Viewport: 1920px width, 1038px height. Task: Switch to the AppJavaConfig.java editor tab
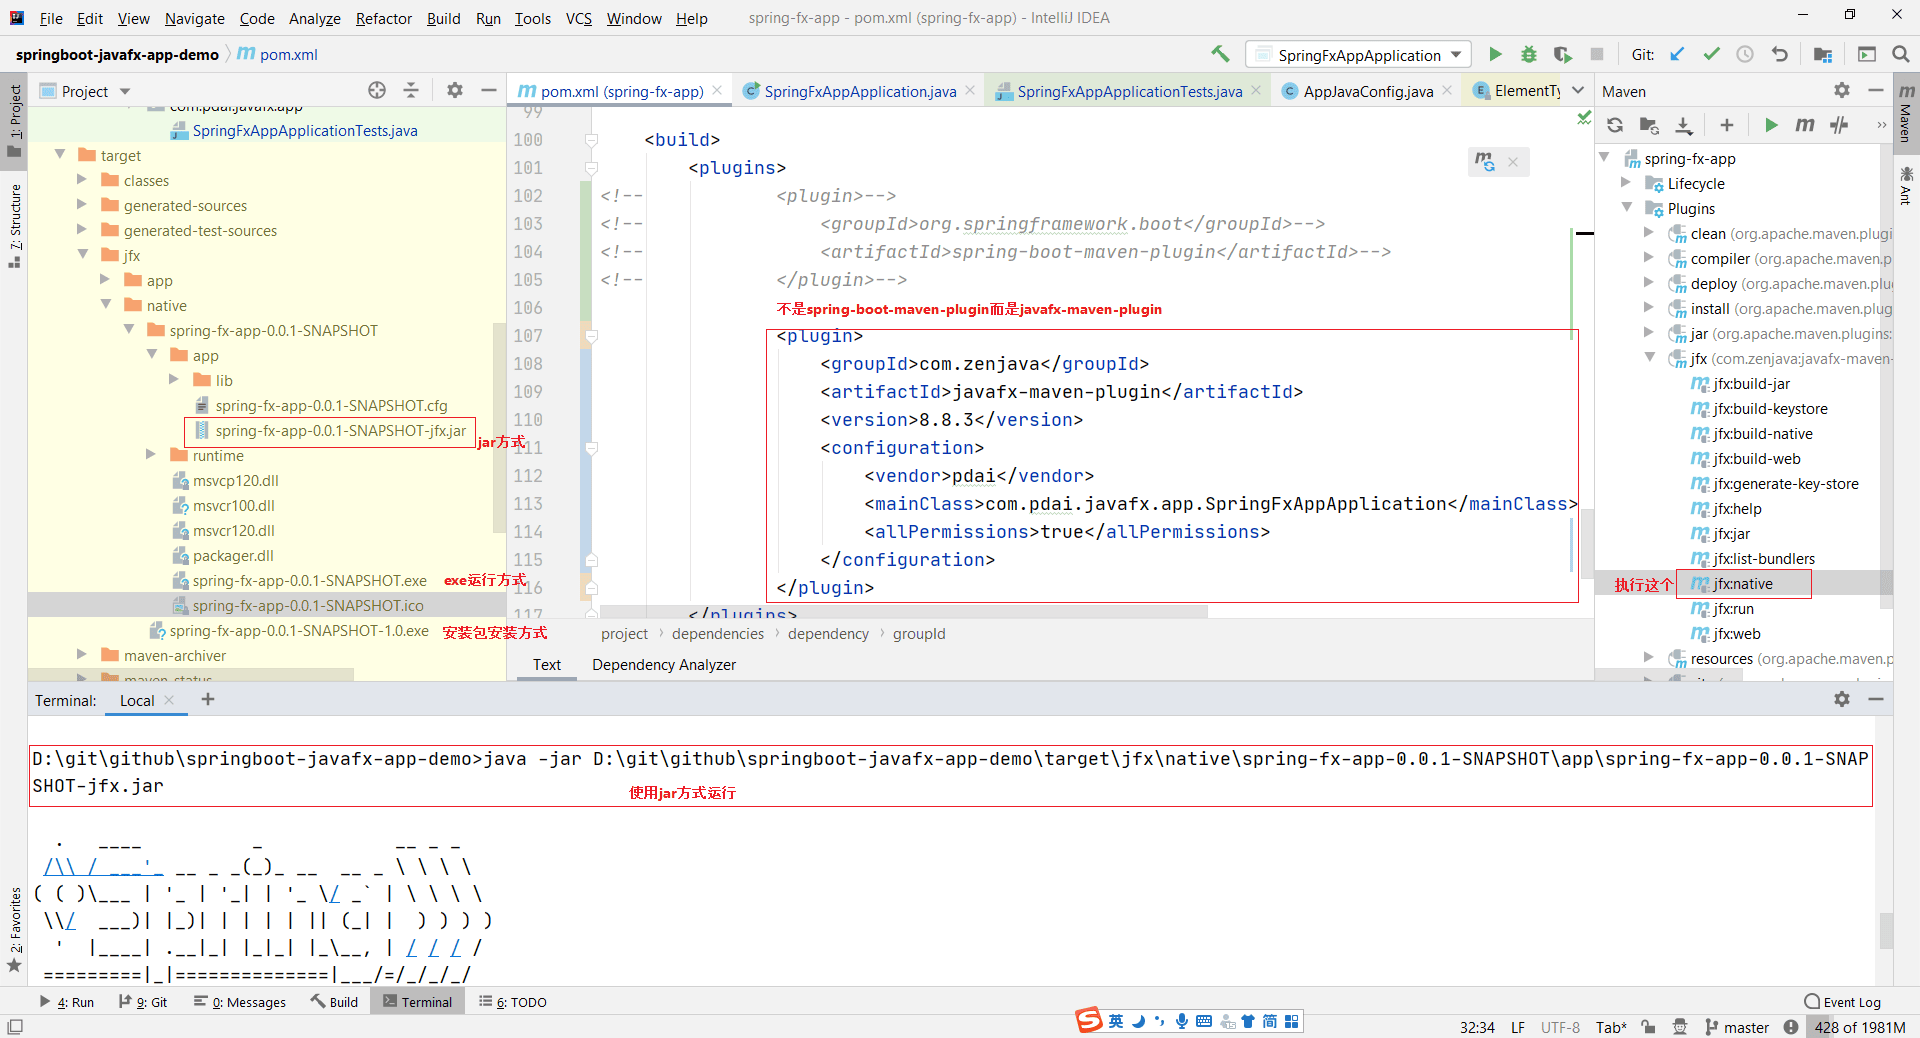1367,91
